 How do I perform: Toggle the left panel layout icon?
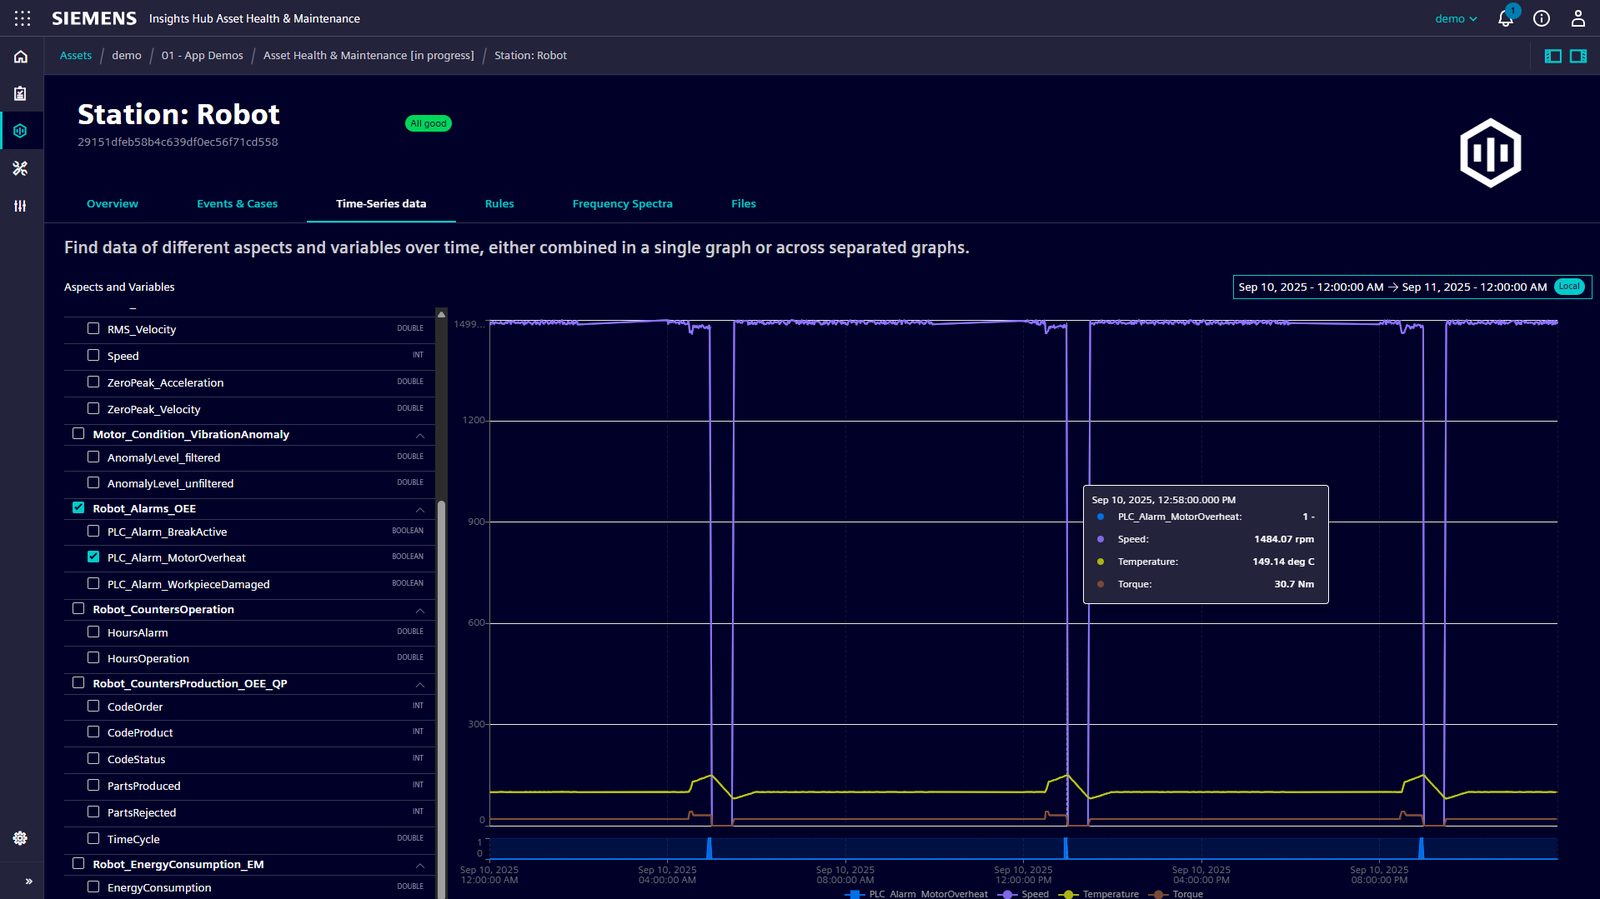[1553, 56]
